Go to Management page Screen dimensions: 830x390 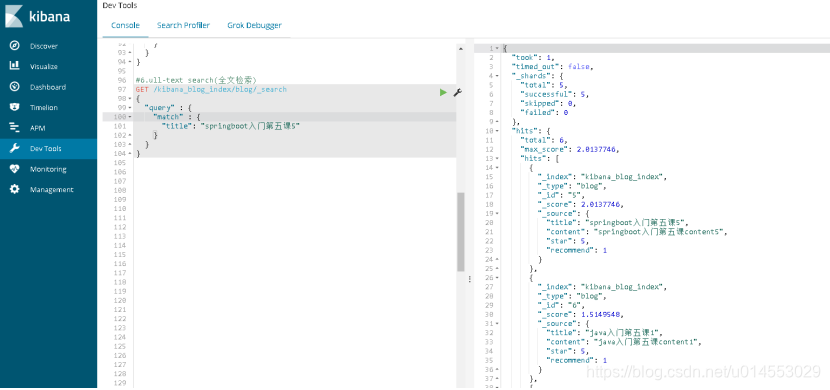pos(51,189)
